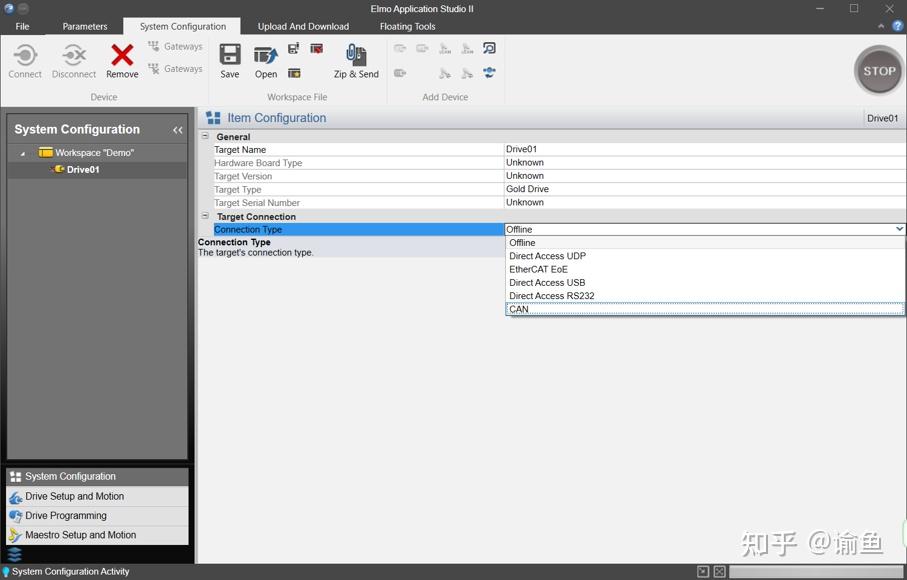Collapse the Target Connection section
This screenshot has height=580, width=907.
coord(205,216)
